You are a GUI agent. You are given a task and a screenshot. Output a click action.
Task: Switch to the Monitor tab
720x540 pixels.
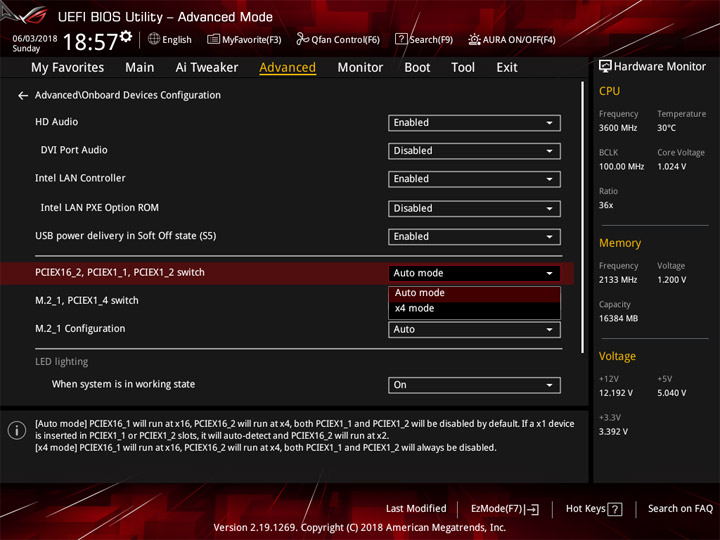point(360,68)
